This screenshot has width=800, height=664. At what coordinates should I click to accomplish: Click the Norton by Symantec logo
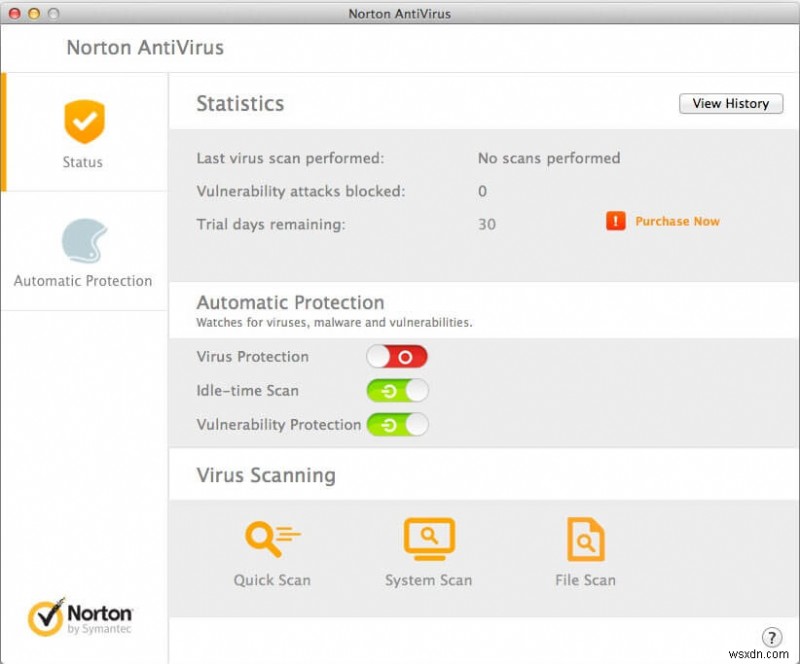click(x=81, y=617)
